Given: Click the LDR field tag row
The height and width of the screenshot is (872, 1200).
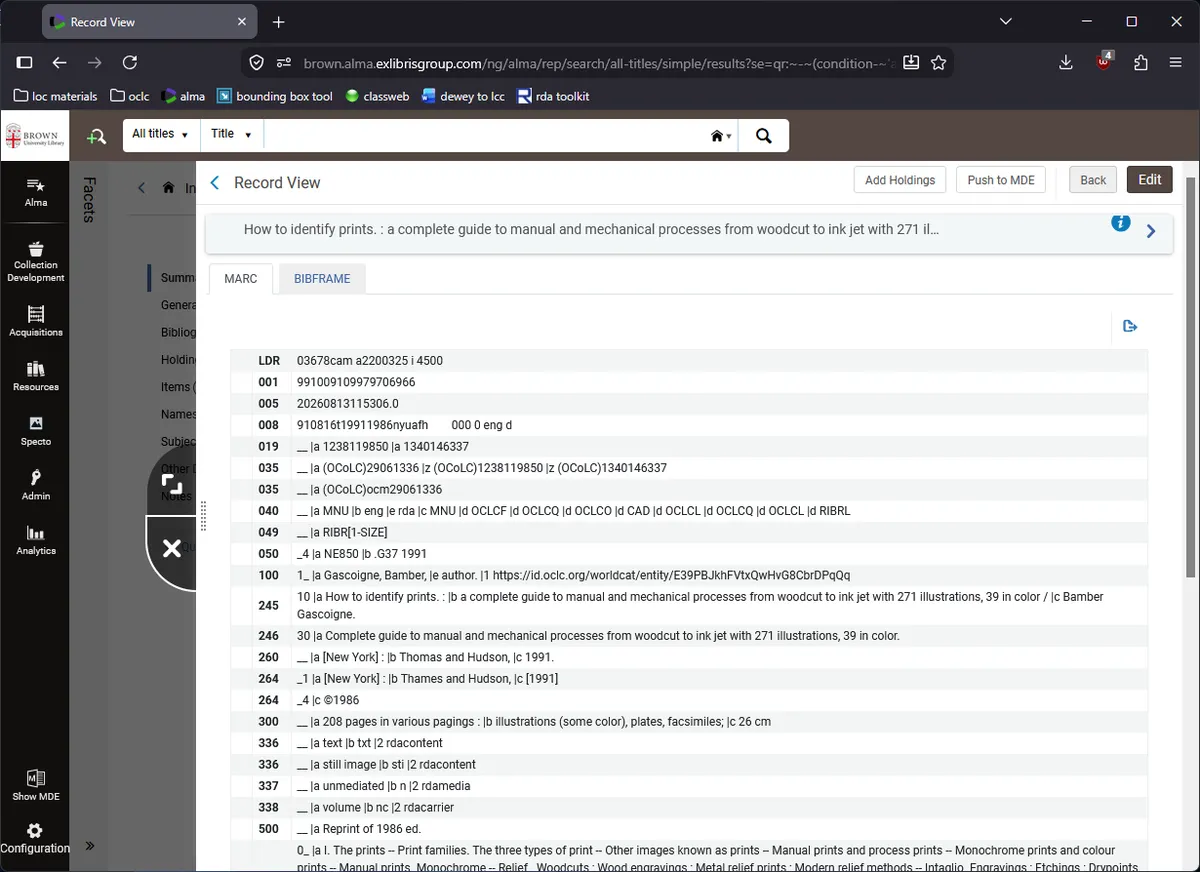Looking at the screenshot, I should [x=688, y=361].
